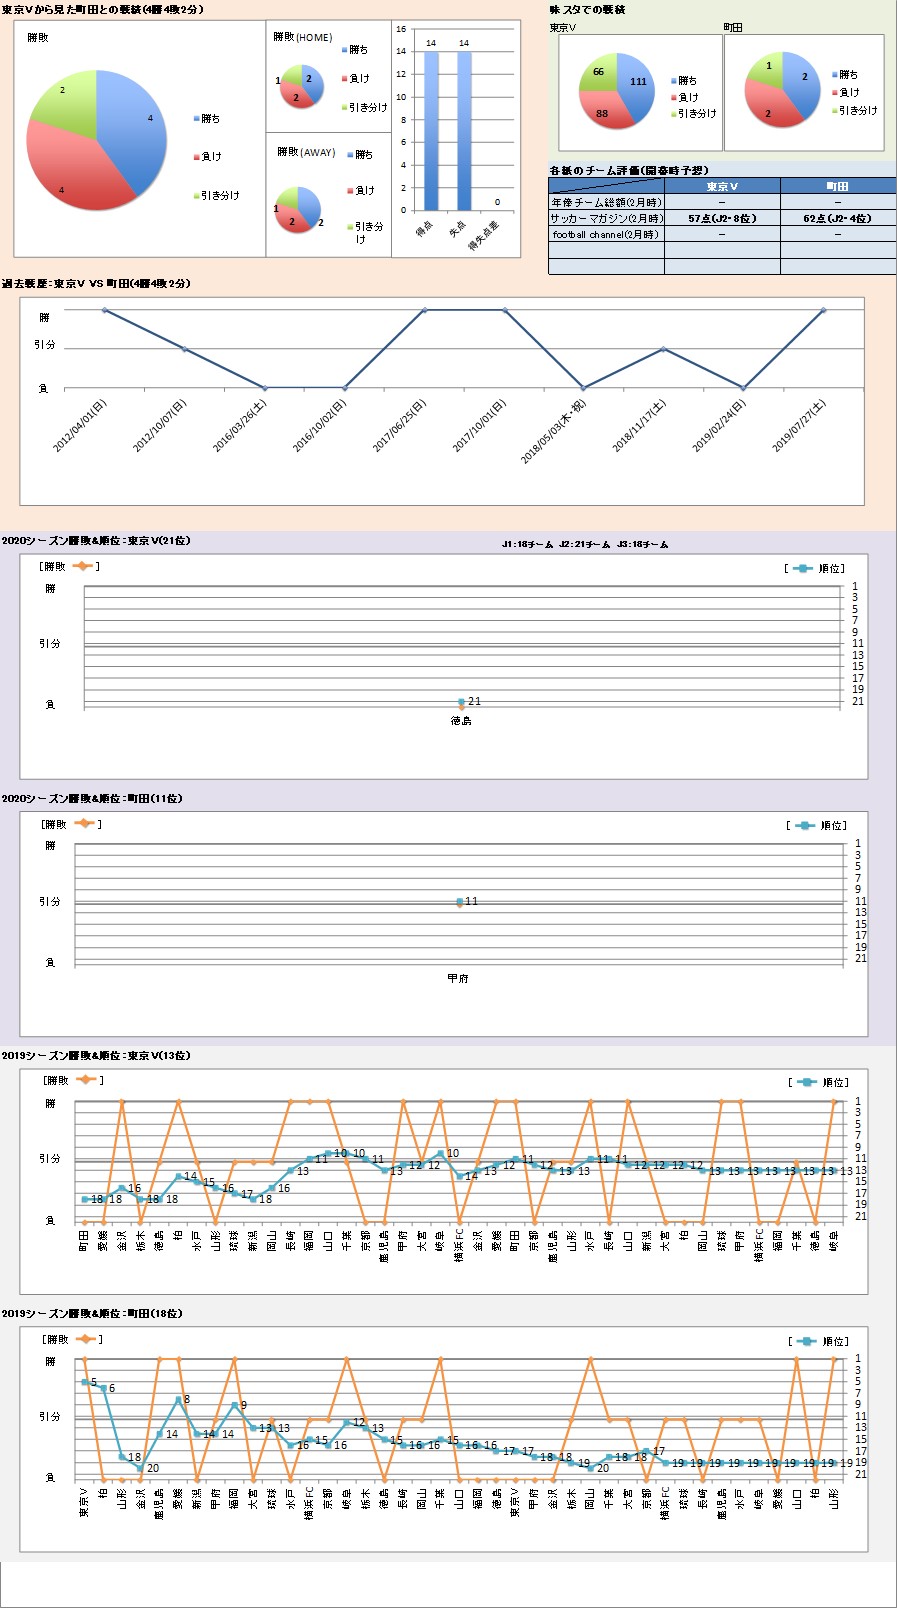
Task: Click the date label 2012/10/07(日)
Action: [x=160, y=426]
